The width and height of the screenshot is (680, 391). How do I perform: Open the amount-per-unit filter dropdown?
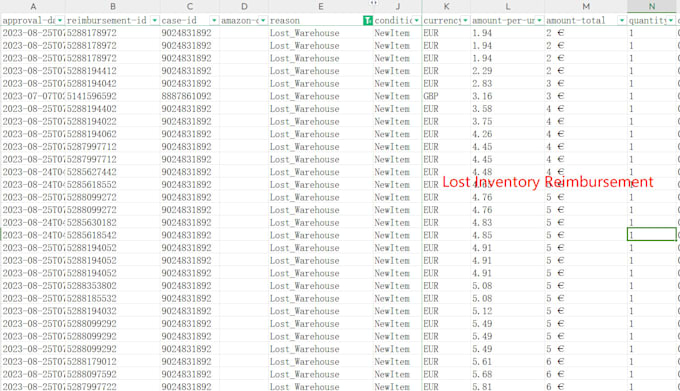point(539,20)
